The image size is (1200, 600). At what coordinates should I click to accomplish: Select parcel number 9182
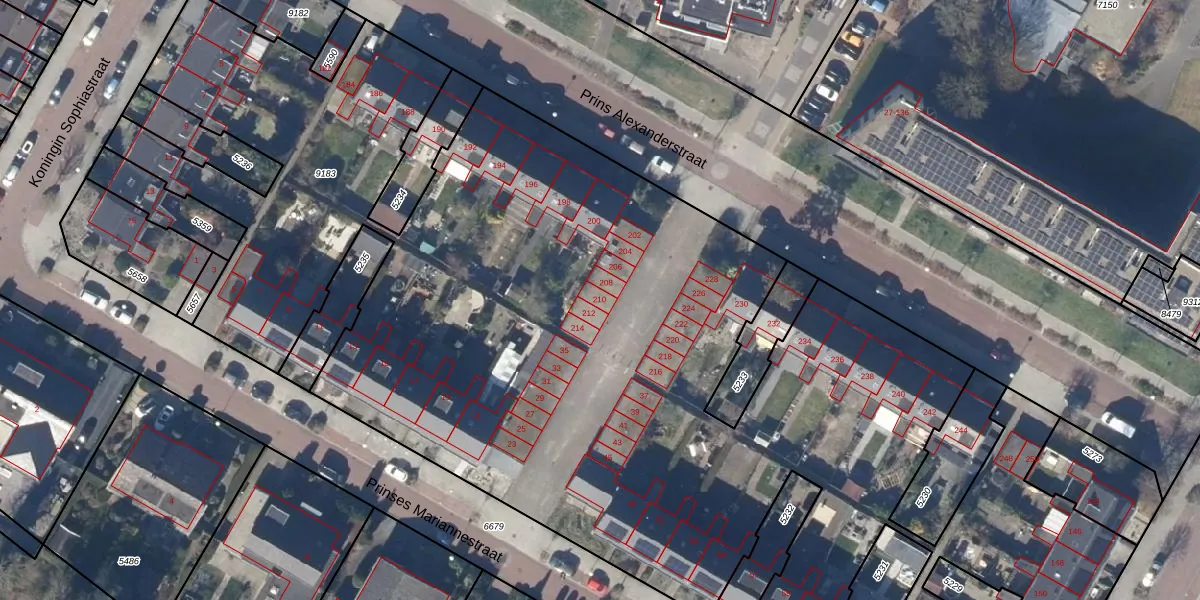(298, 13)
